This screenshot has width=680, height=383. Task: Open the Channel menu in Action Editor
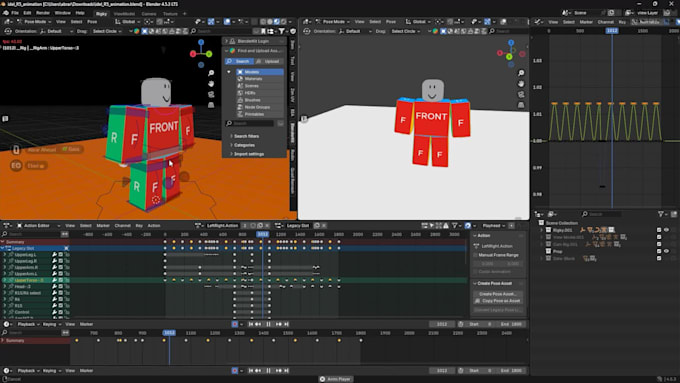[122, 226]
